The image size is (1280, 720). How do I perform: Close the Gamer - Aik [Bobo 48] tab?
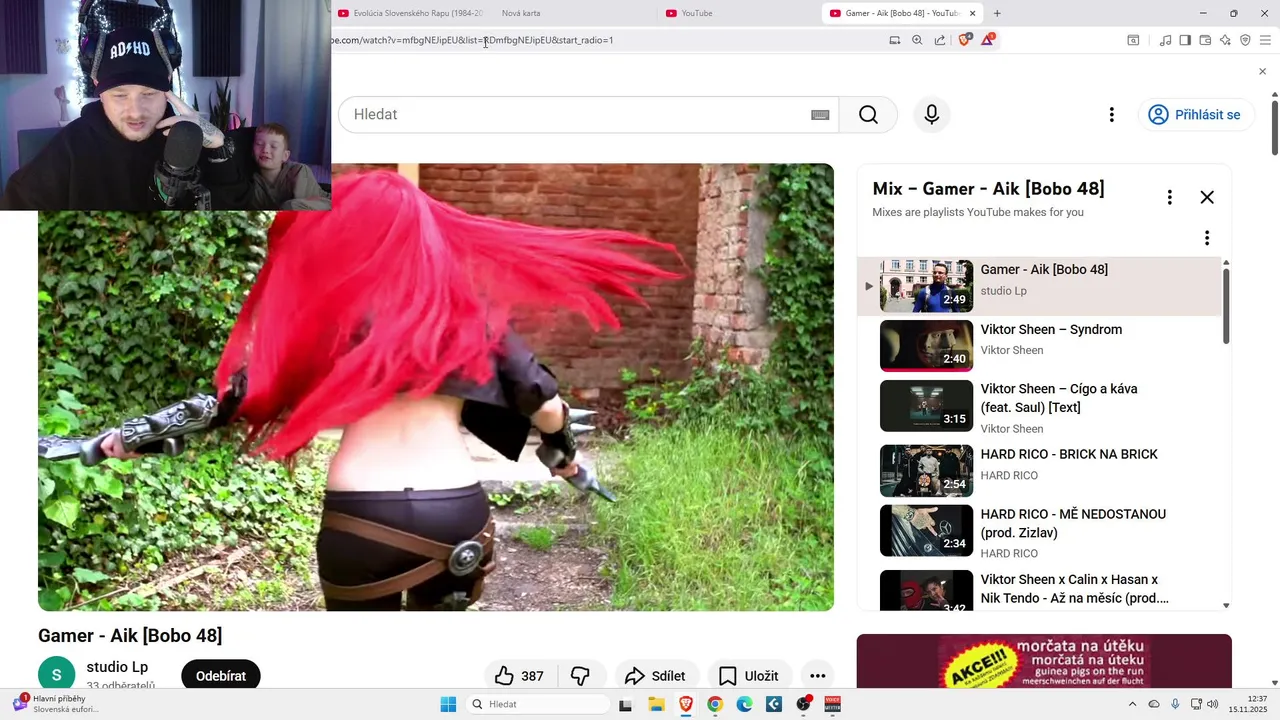click(x=972, y=13)
